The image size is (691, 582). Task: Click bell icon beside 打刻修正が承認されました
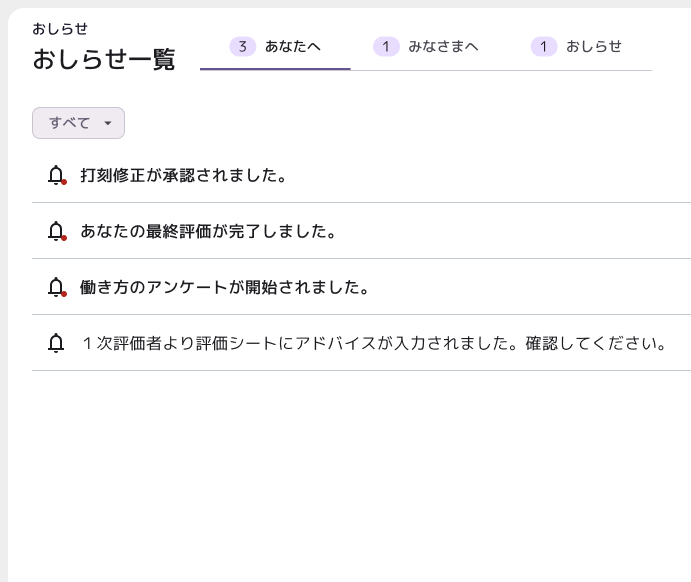point(56,175)
